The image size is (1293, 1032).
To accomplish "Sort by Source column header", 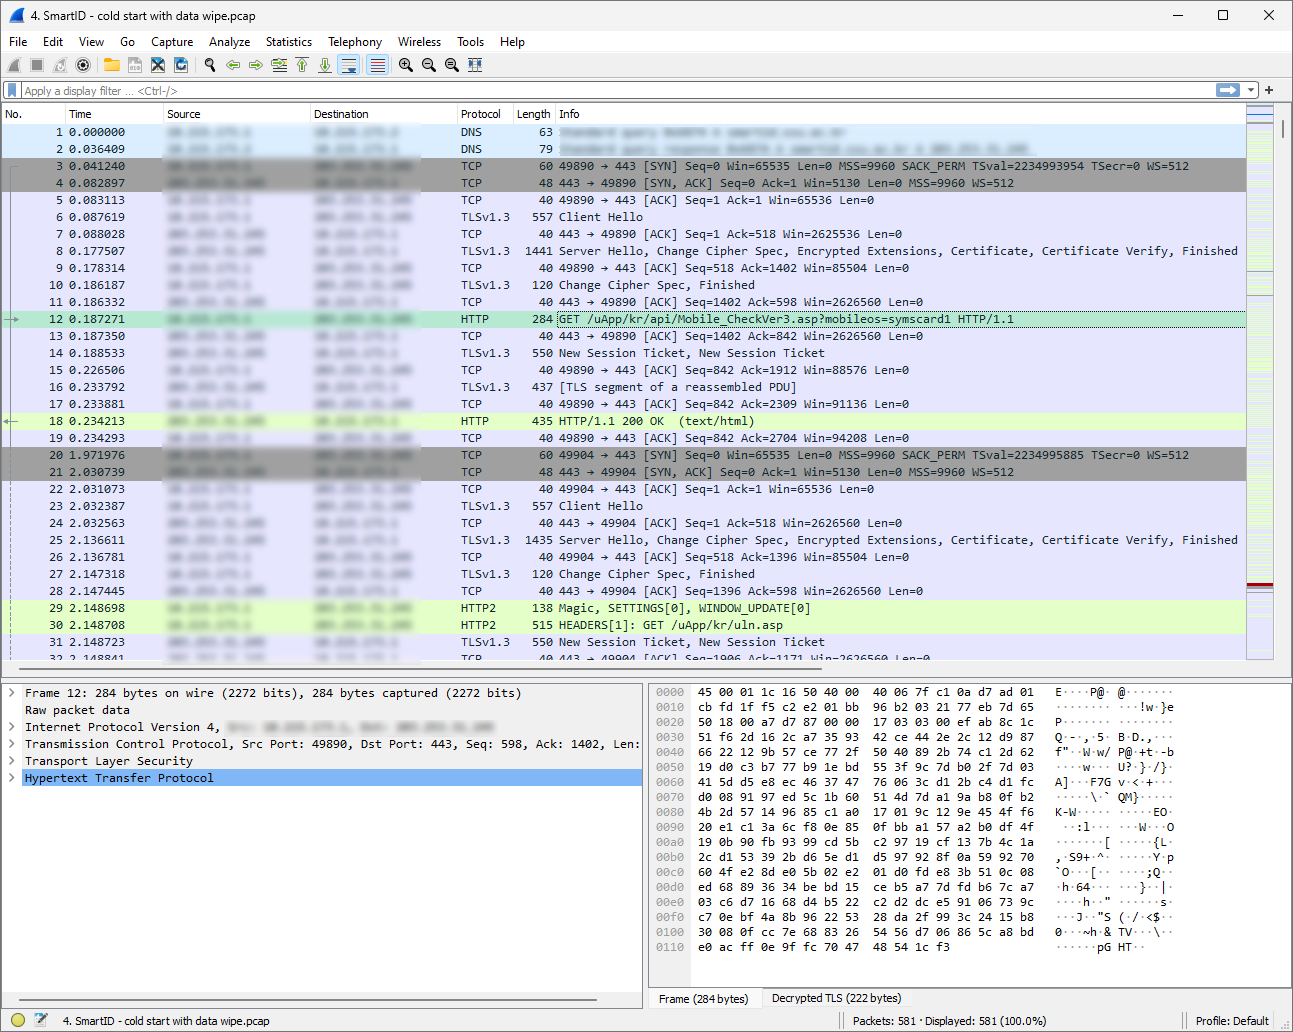I will point(237,114).
